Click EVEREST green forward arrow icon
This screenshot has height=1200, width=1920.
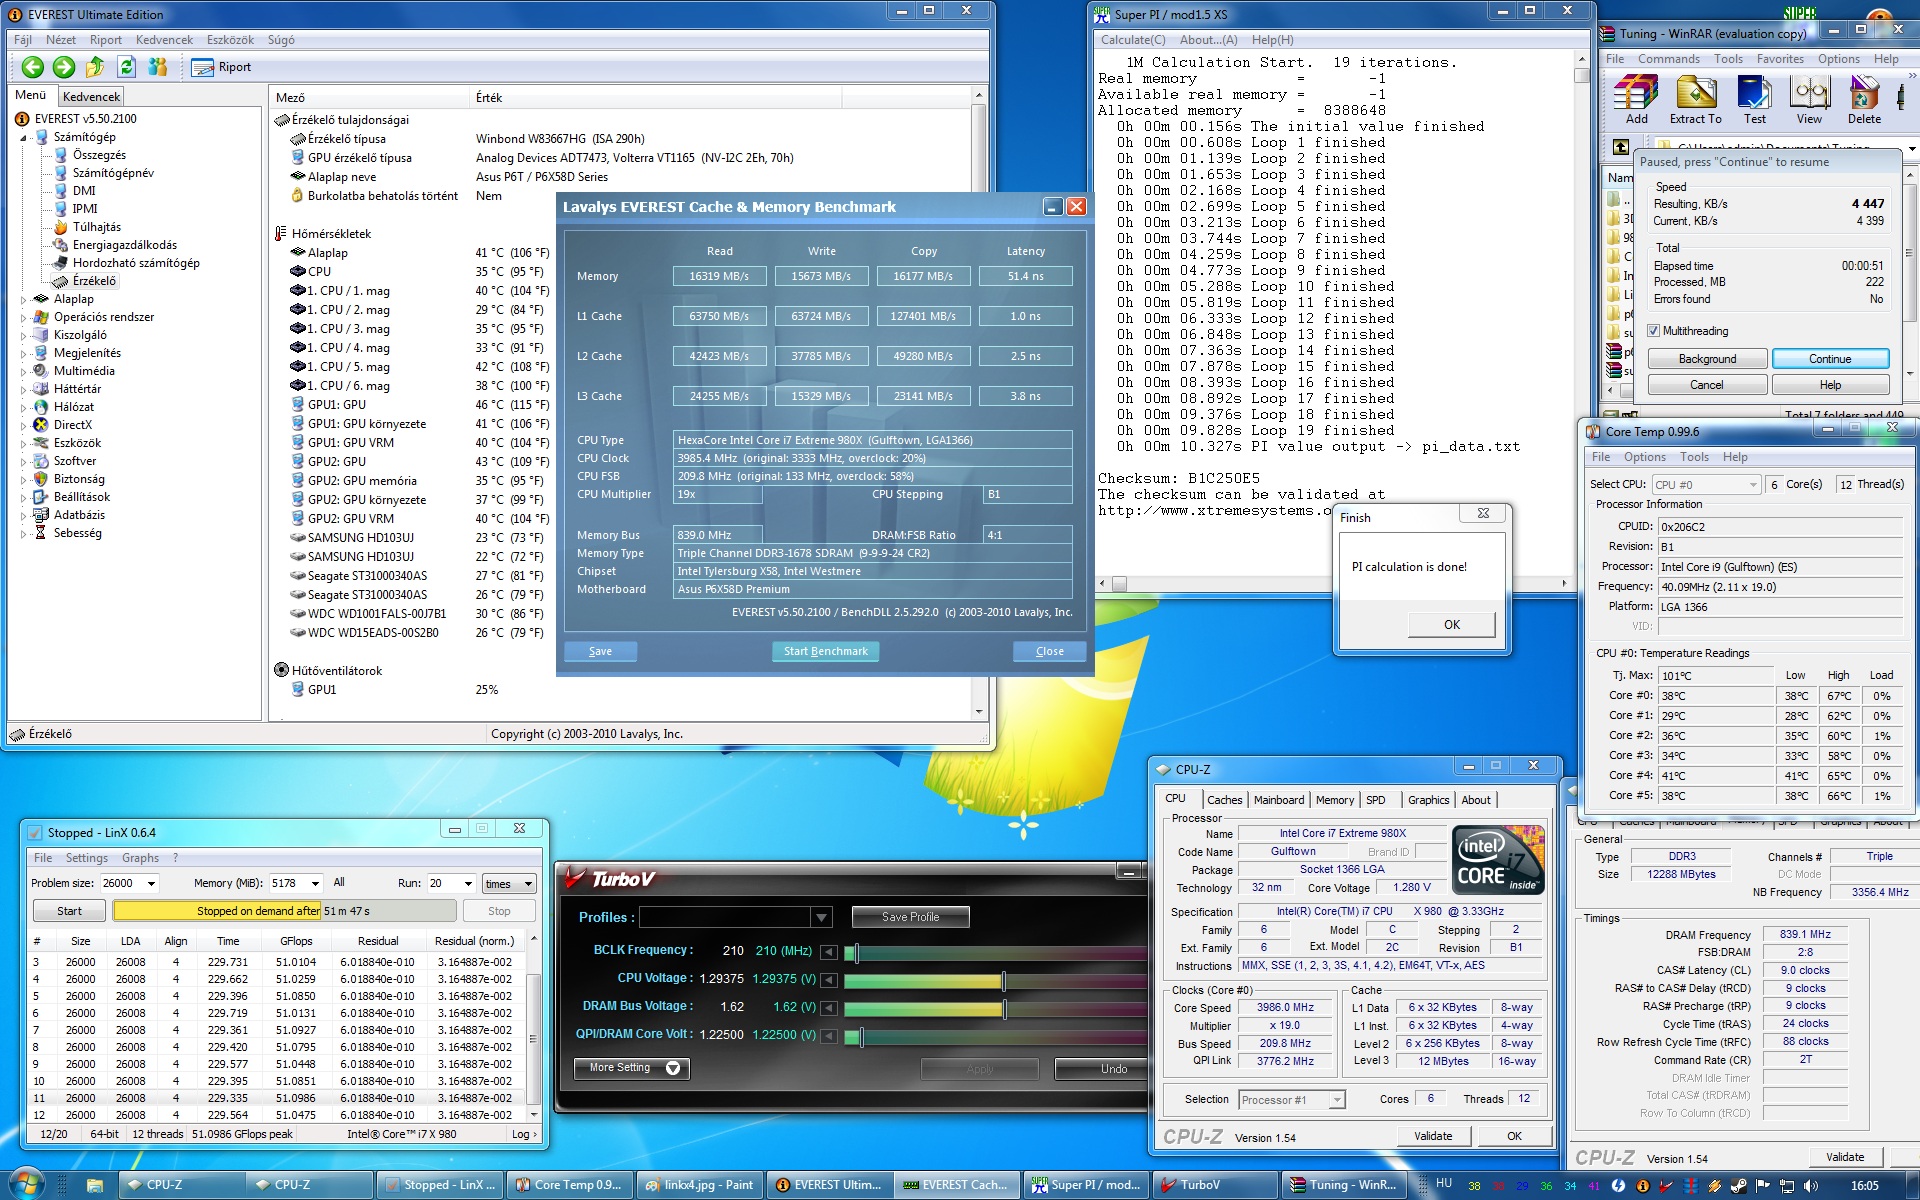tap(64, 67)
